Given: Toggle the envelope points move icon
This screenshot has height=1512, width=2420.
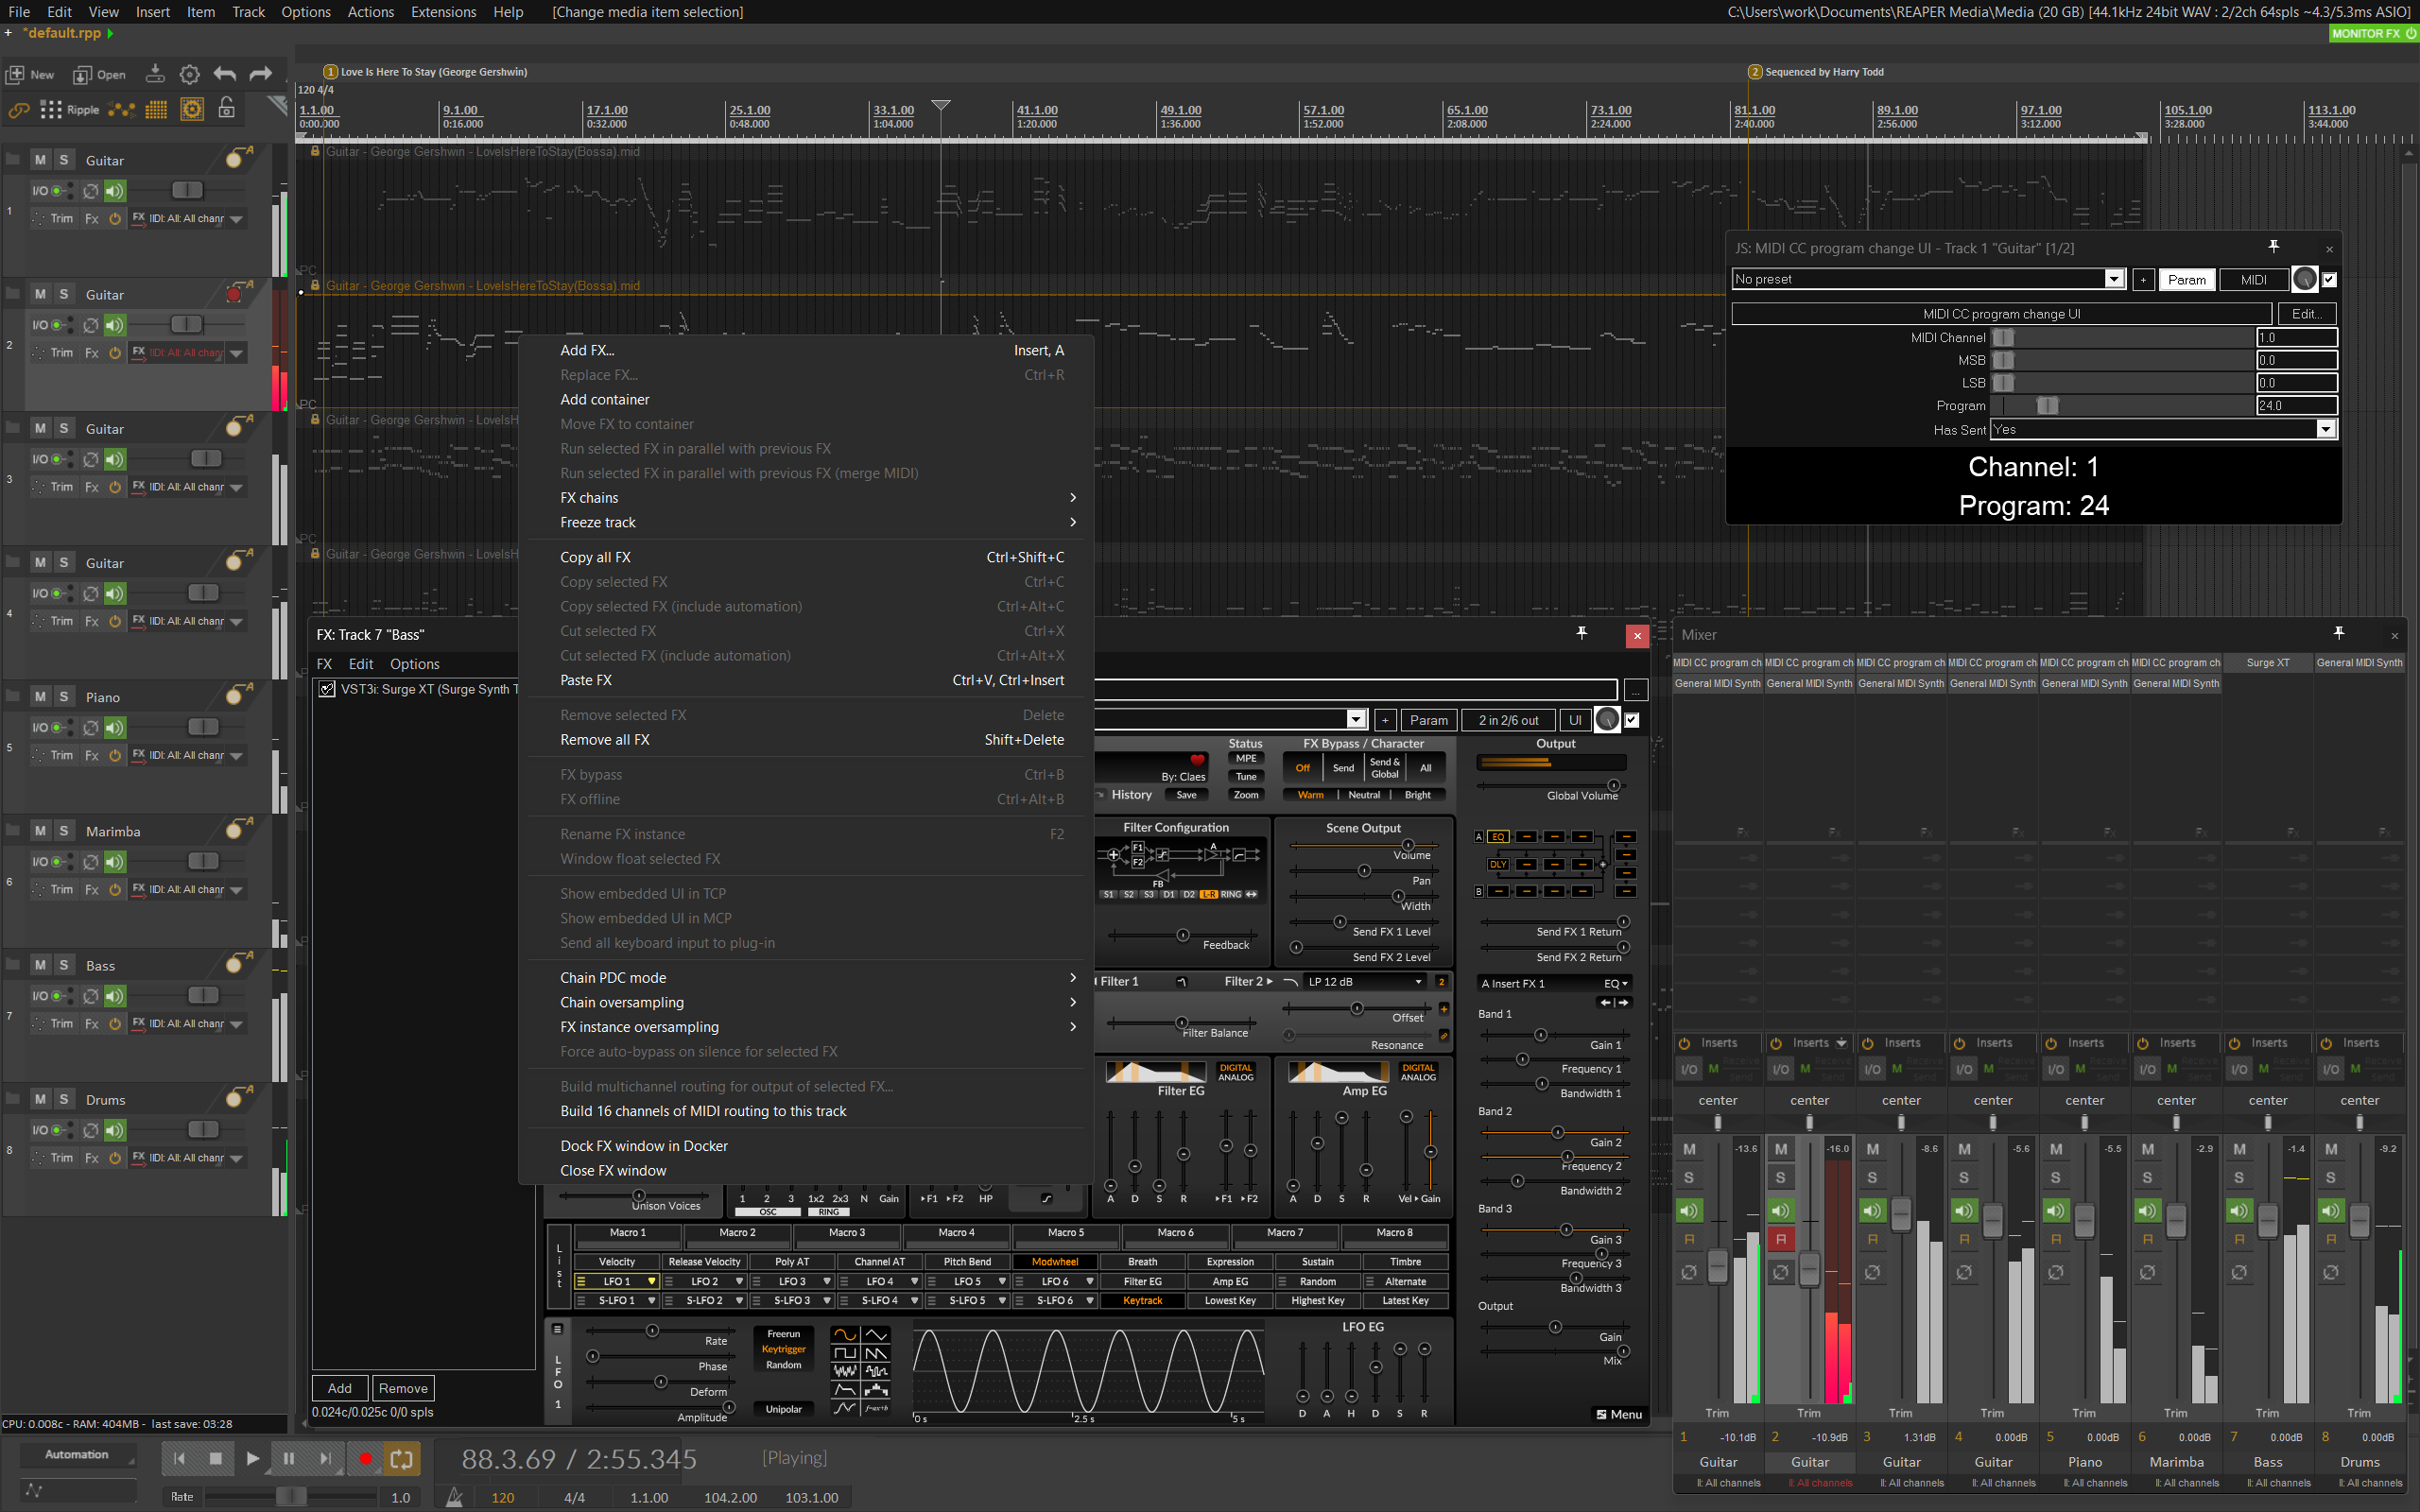Looking at the screenshot, I should coord(121,109).
